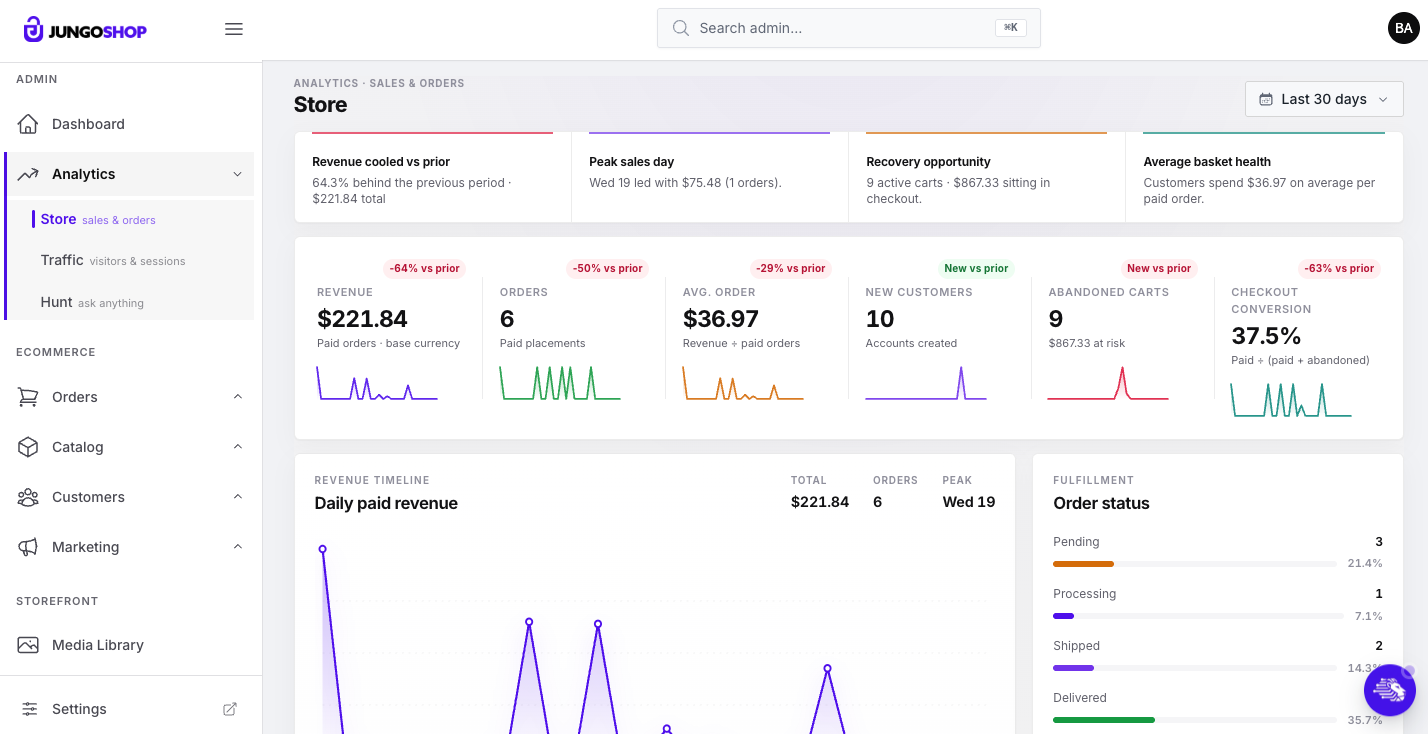Click the Marketing megaphone icon

pyautogui.click(x=28, y=547)
